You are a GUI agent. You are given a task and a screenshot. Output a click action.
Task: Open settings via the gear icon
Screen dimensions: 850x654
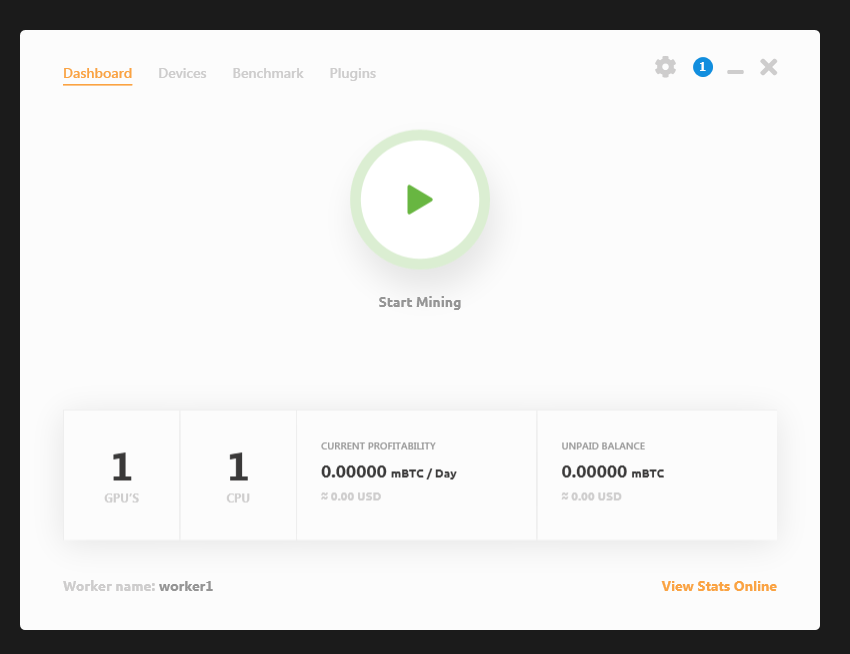tap(665, 67)
